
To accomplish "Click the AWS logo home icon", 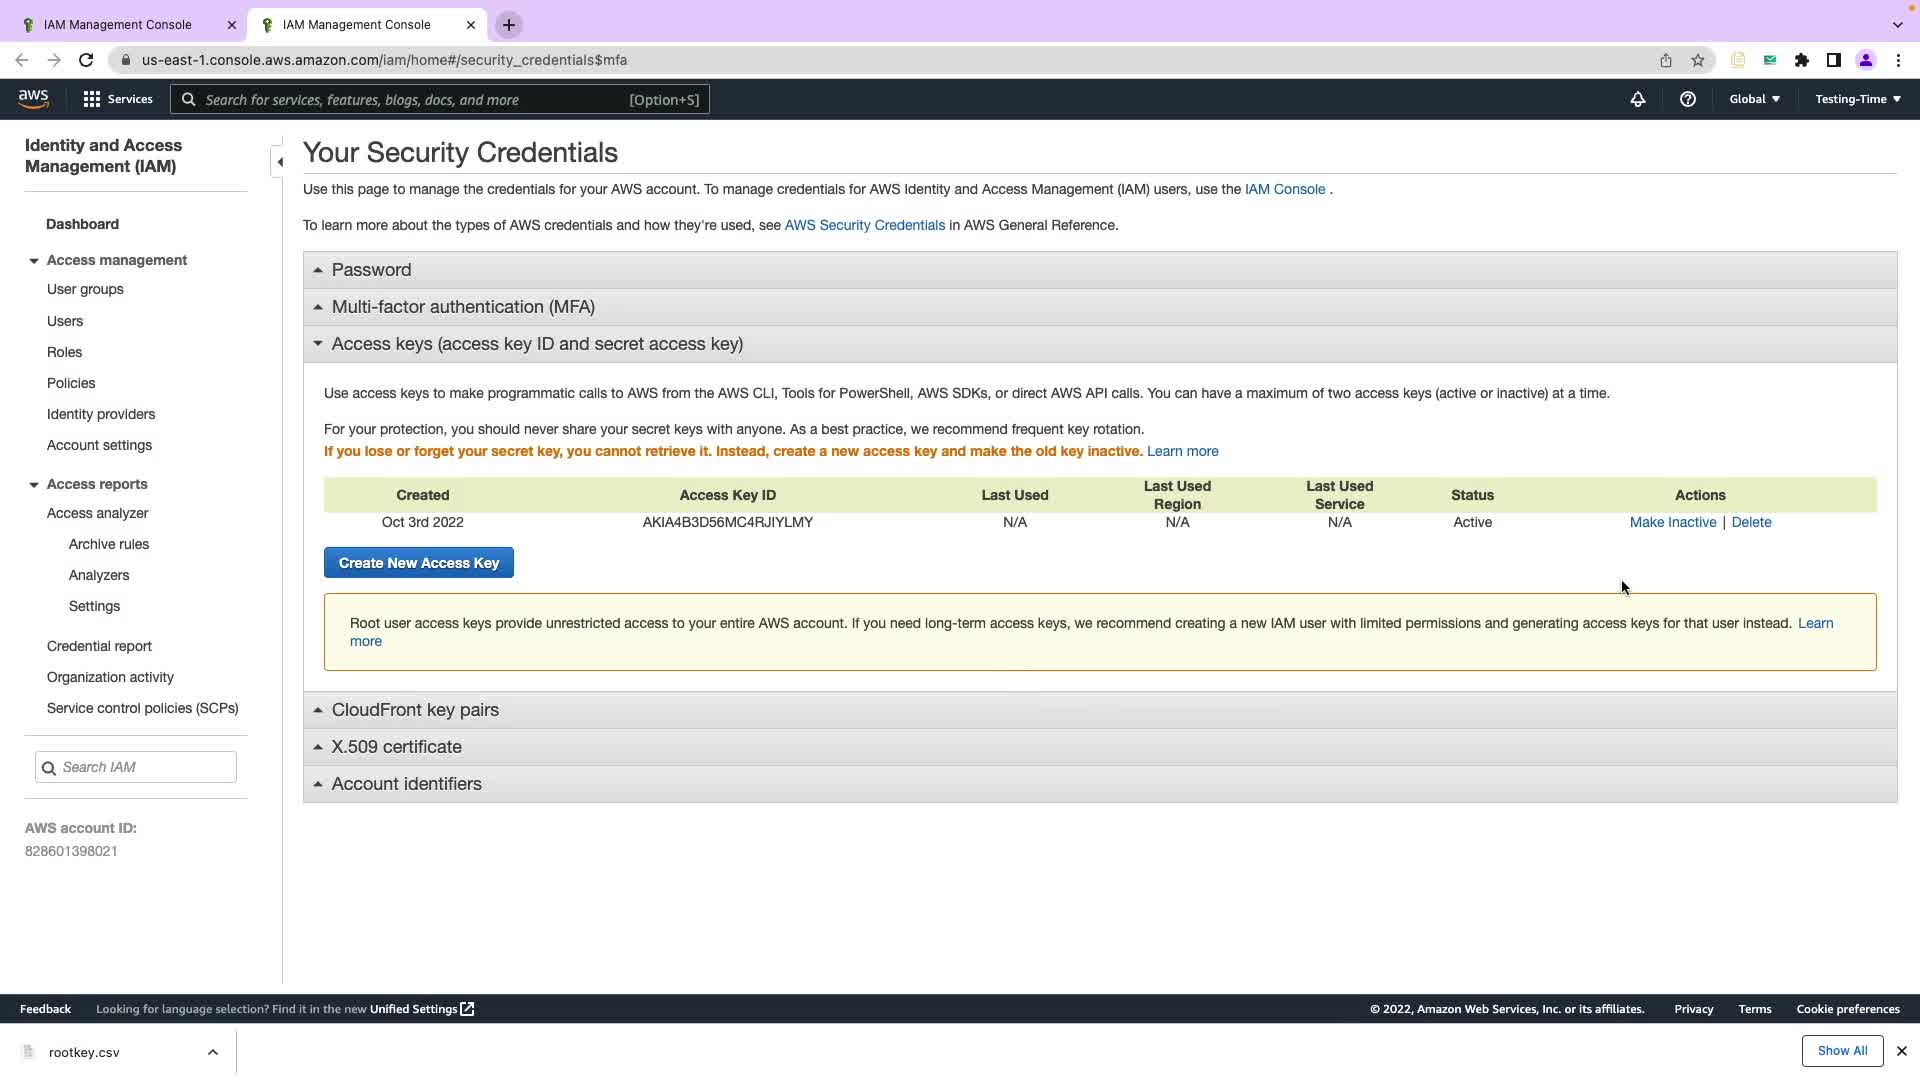I will [33, 98].
